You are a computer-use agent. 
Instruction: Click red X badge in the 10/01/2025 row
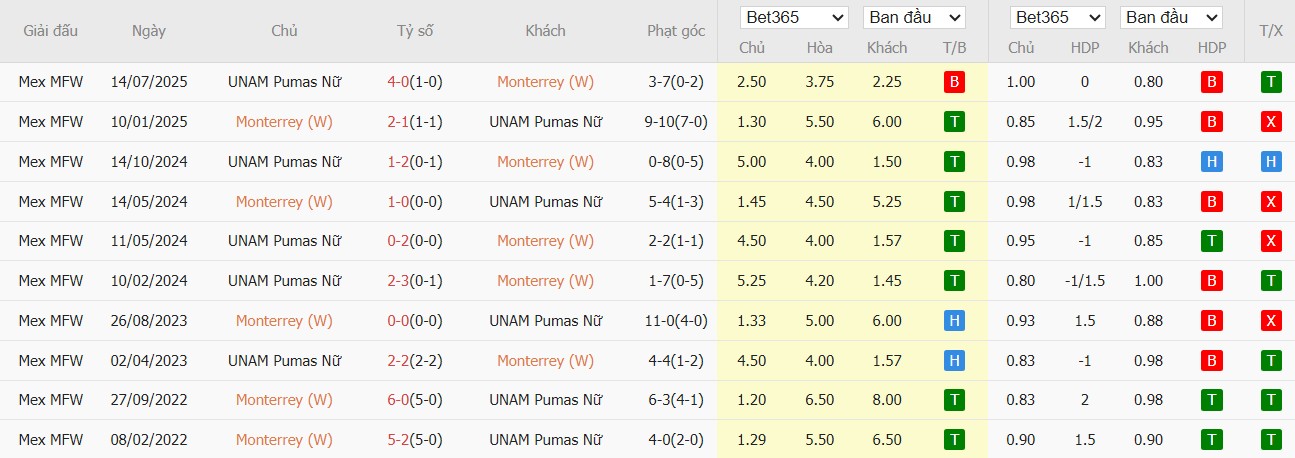pos(1270,122)
